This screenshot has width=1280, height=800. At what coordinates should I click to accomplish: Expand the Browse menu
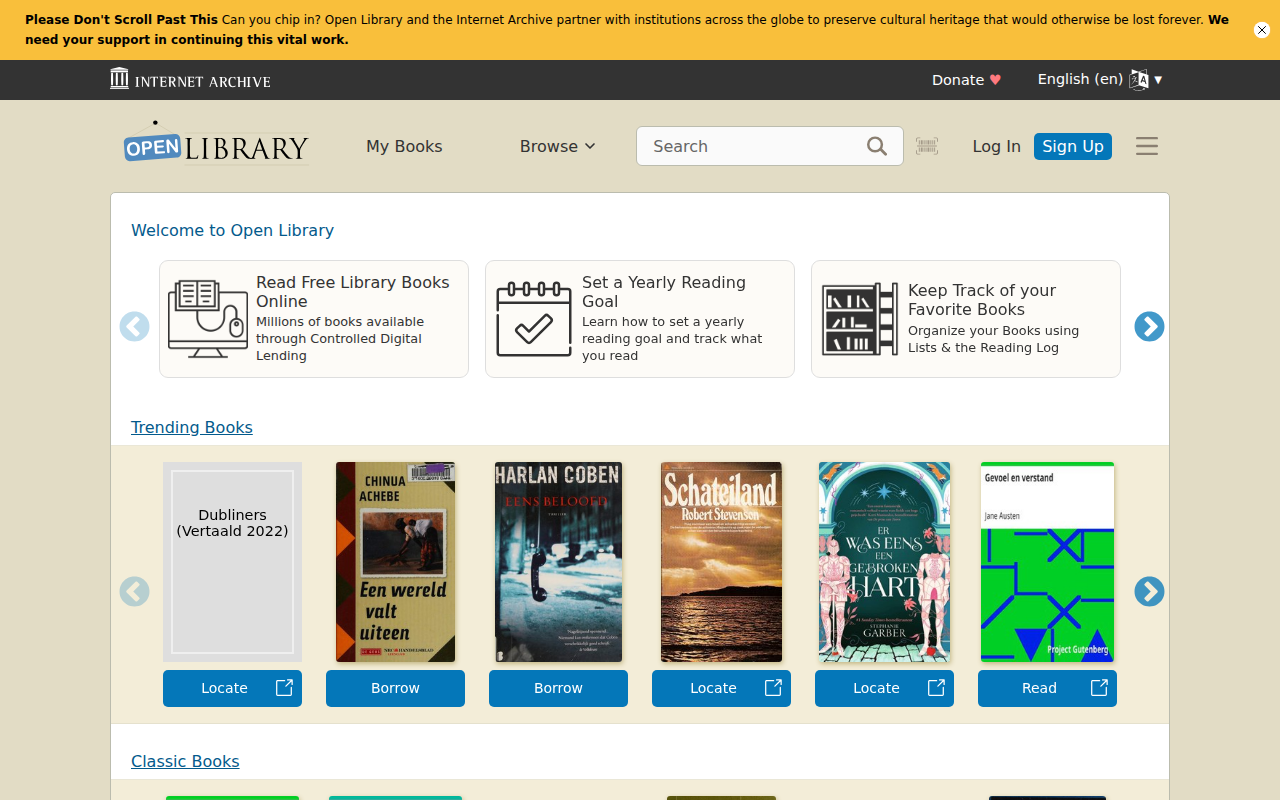tap(557, 146)
